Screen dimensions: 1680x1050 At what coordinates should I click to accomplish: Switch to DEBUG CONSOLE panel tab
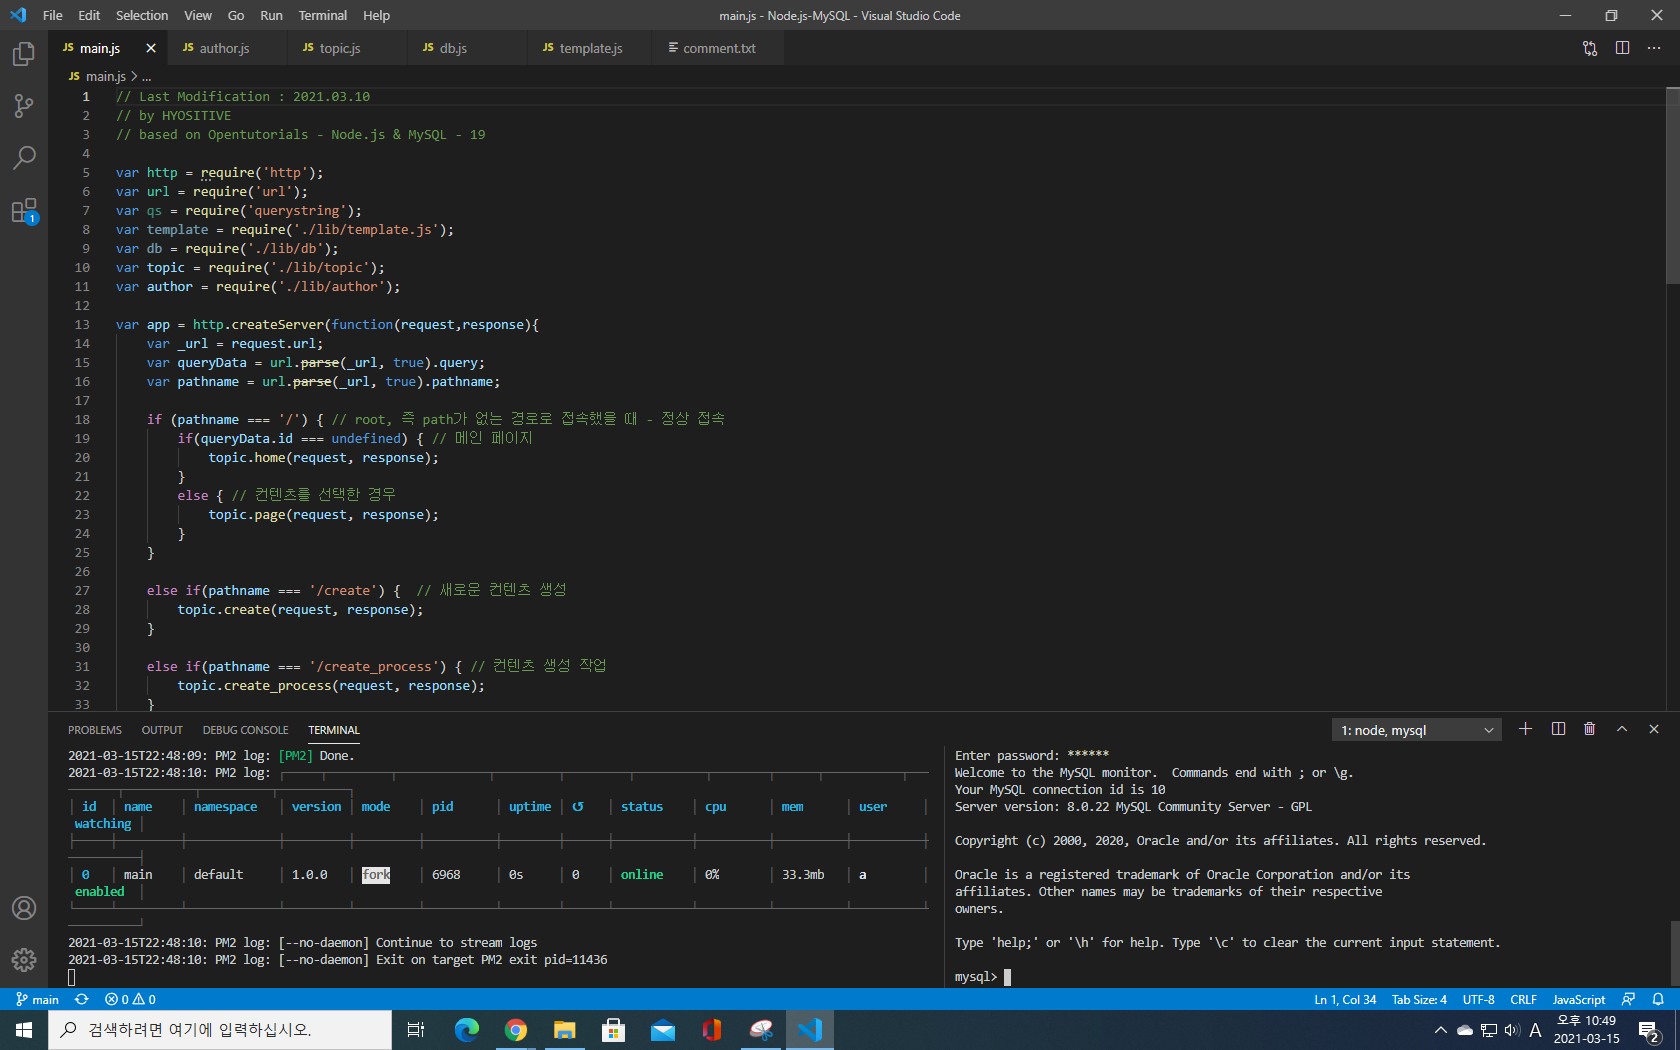[x=245, y=730]
